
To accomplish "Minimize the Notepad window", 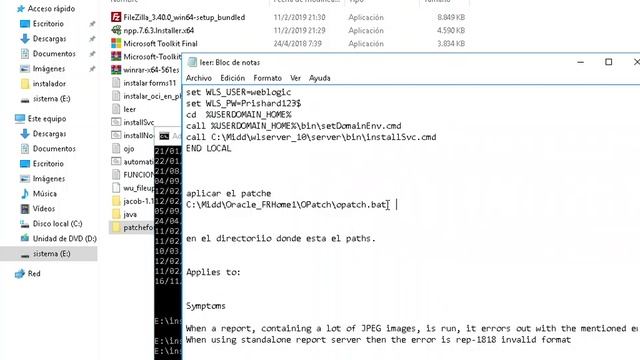I will pyautogui.click(x=581, y=62).
